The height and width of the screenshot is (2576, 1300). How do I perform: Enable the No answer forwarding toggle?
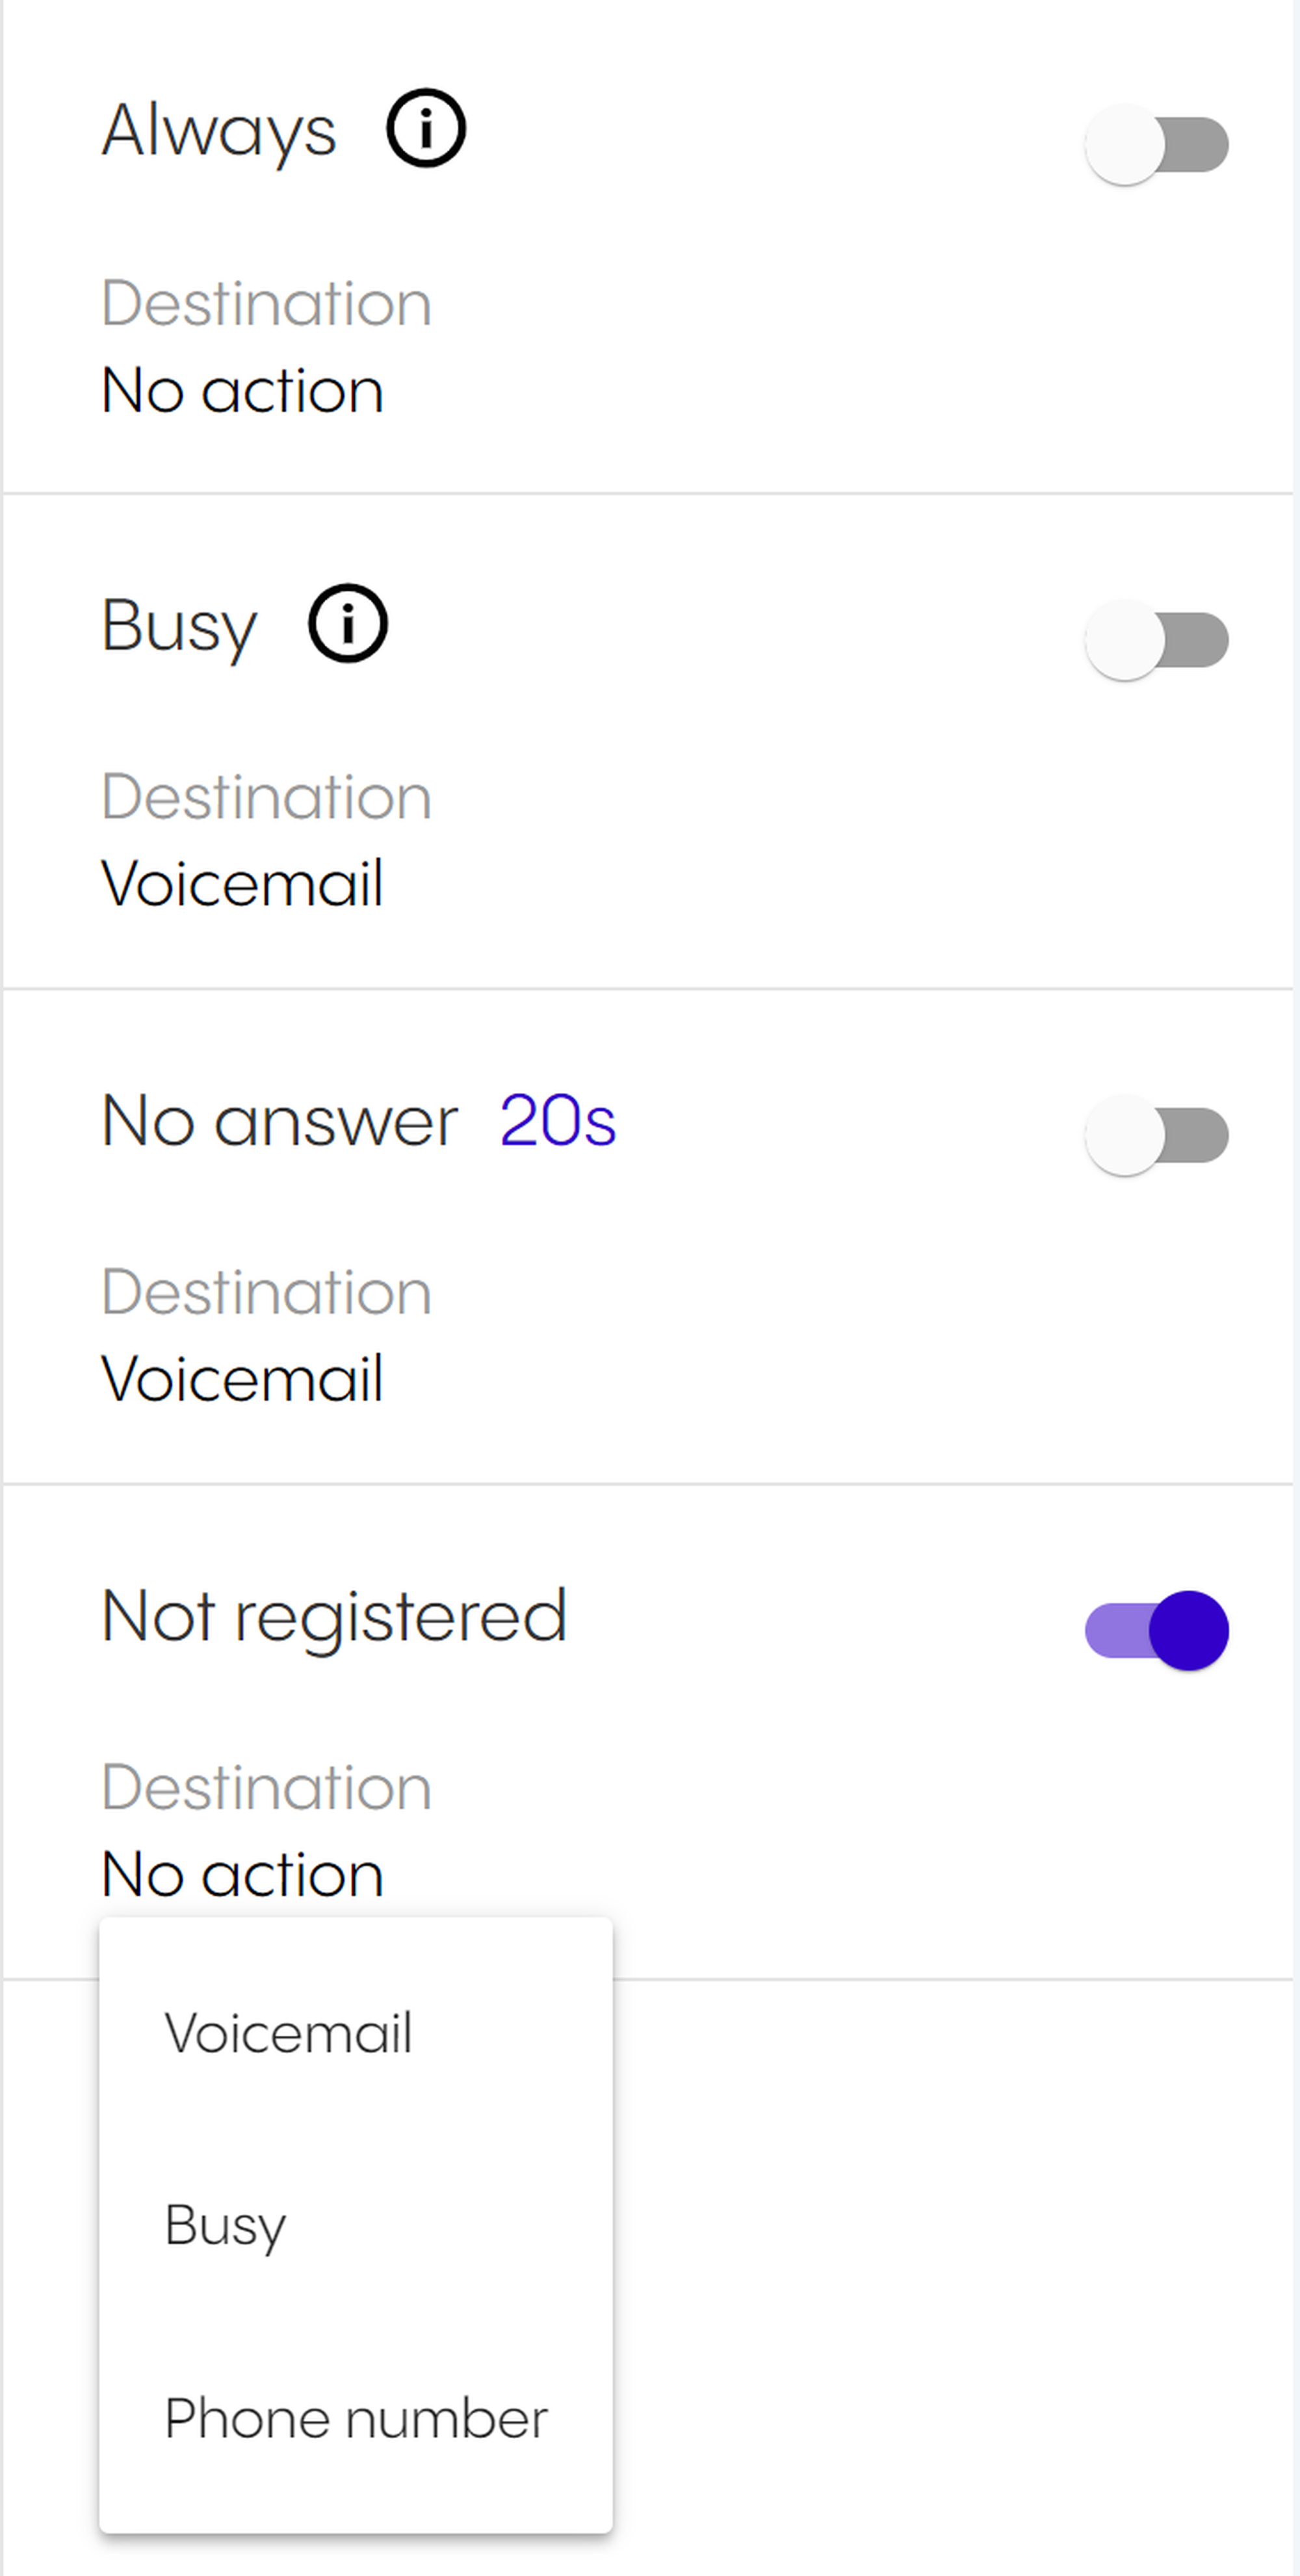[1157, 1135]
